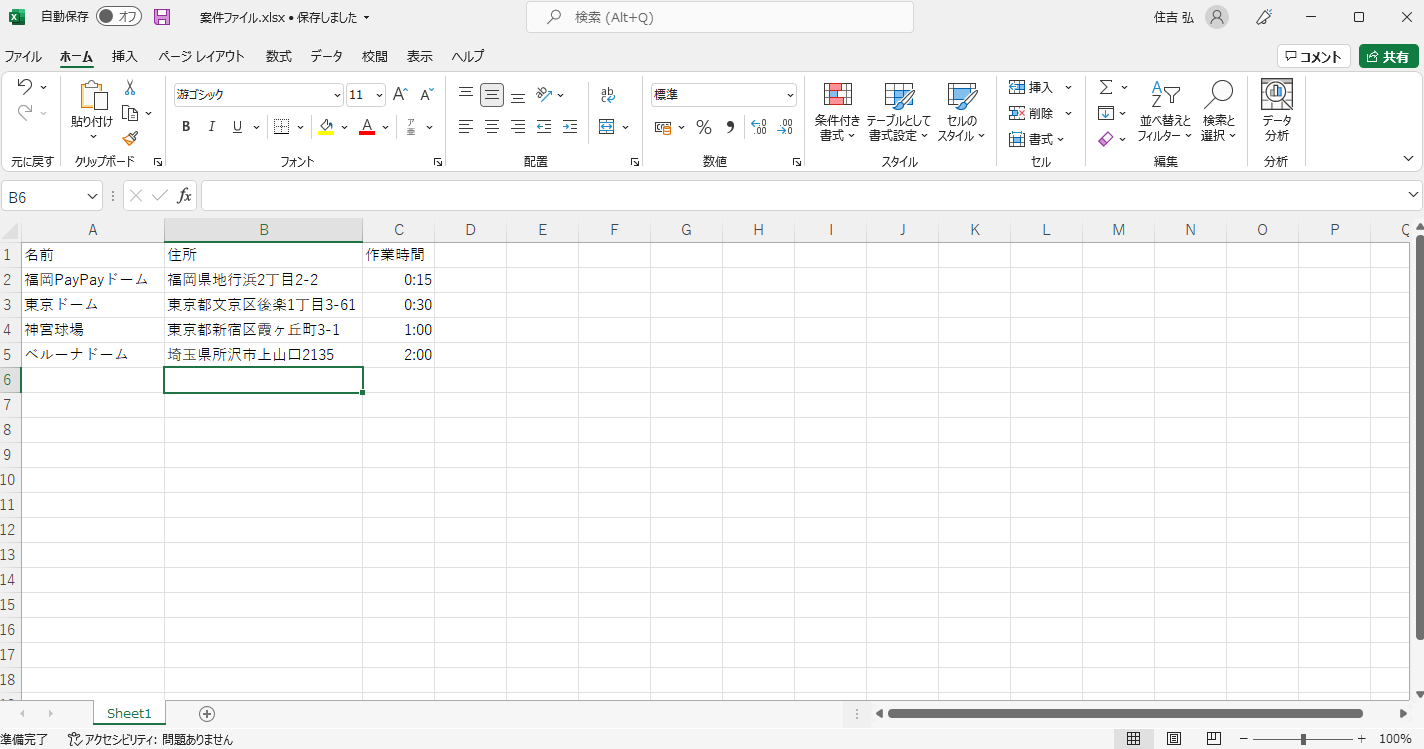Screen dimensions: 1424x749
Task: Click the search box in title bar
Action: pos(720,17)
